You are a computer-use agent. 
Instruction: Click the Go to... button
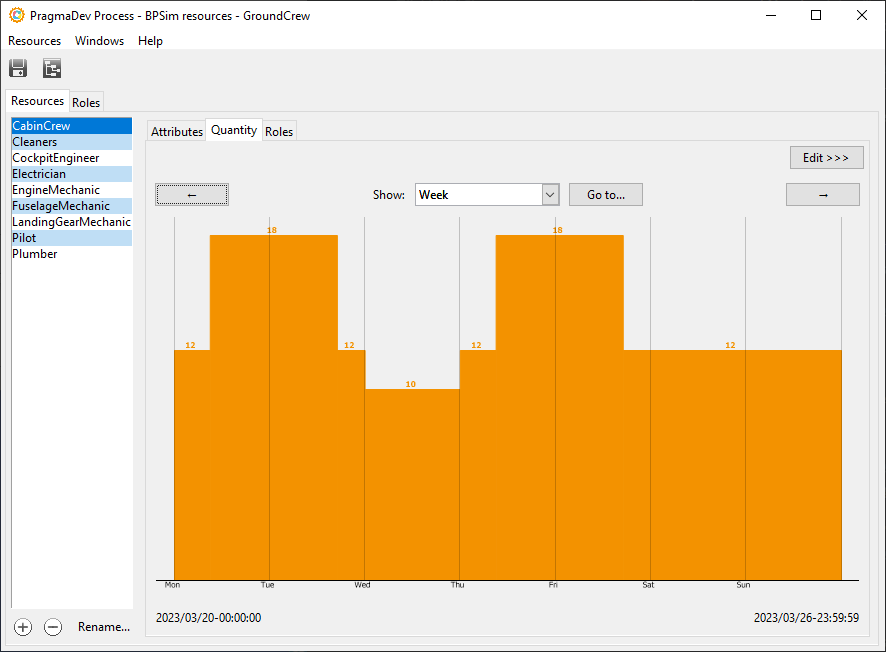click(x=605, y=195)
